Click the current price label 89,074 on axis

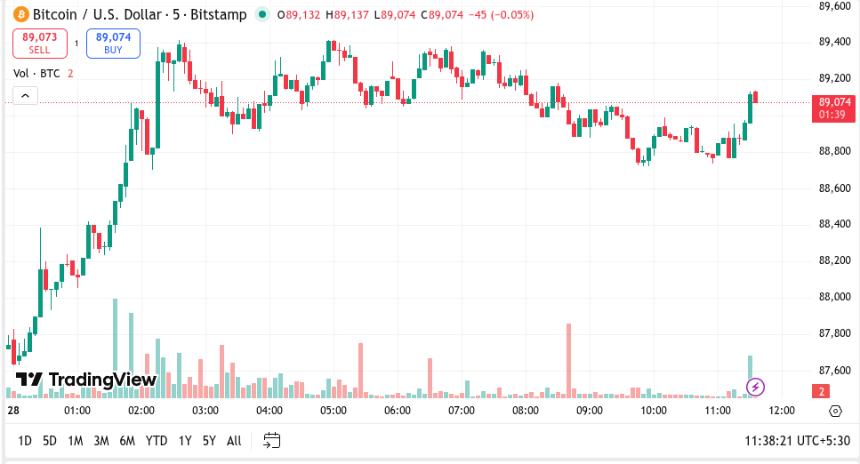point(834,102)
